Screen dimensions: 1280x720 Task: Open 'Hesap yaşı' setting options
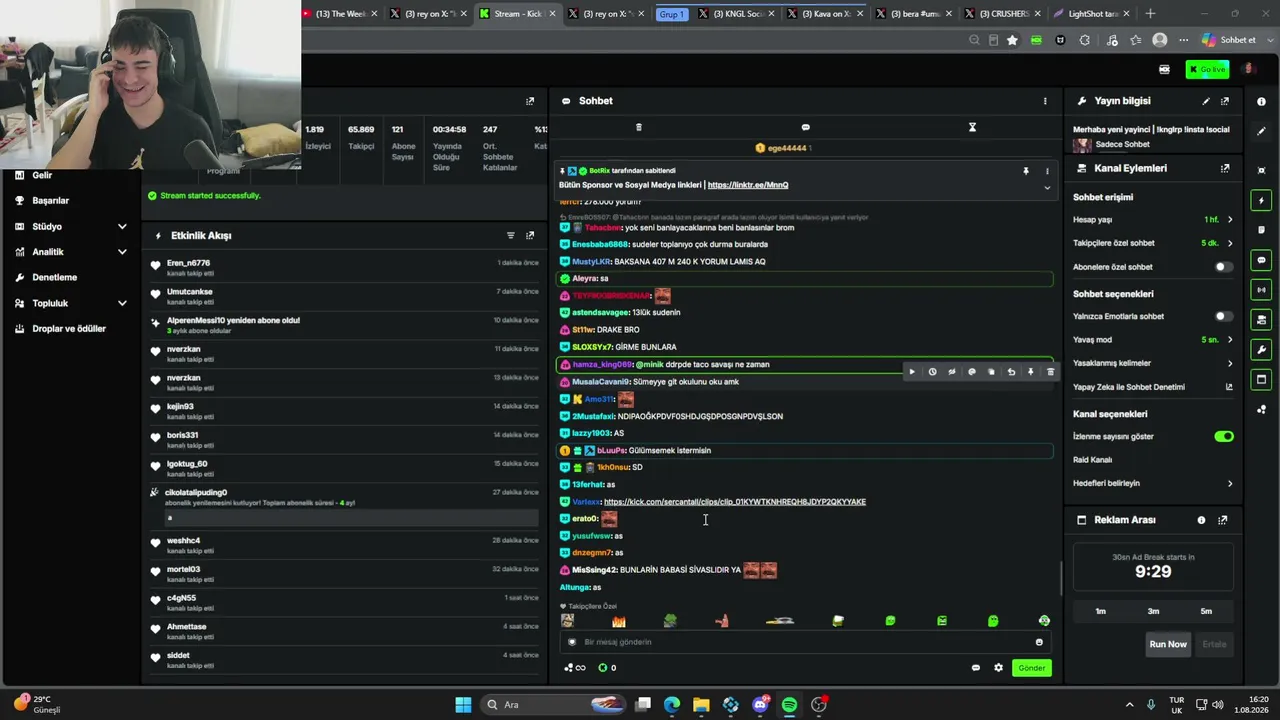[1152, 219]
